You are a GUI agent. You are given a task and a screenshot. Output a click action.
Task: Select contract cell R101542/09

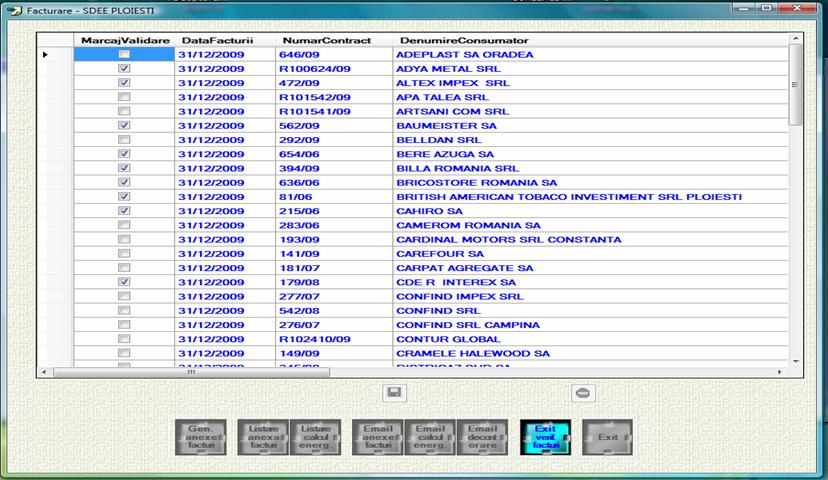pos(334,97)
